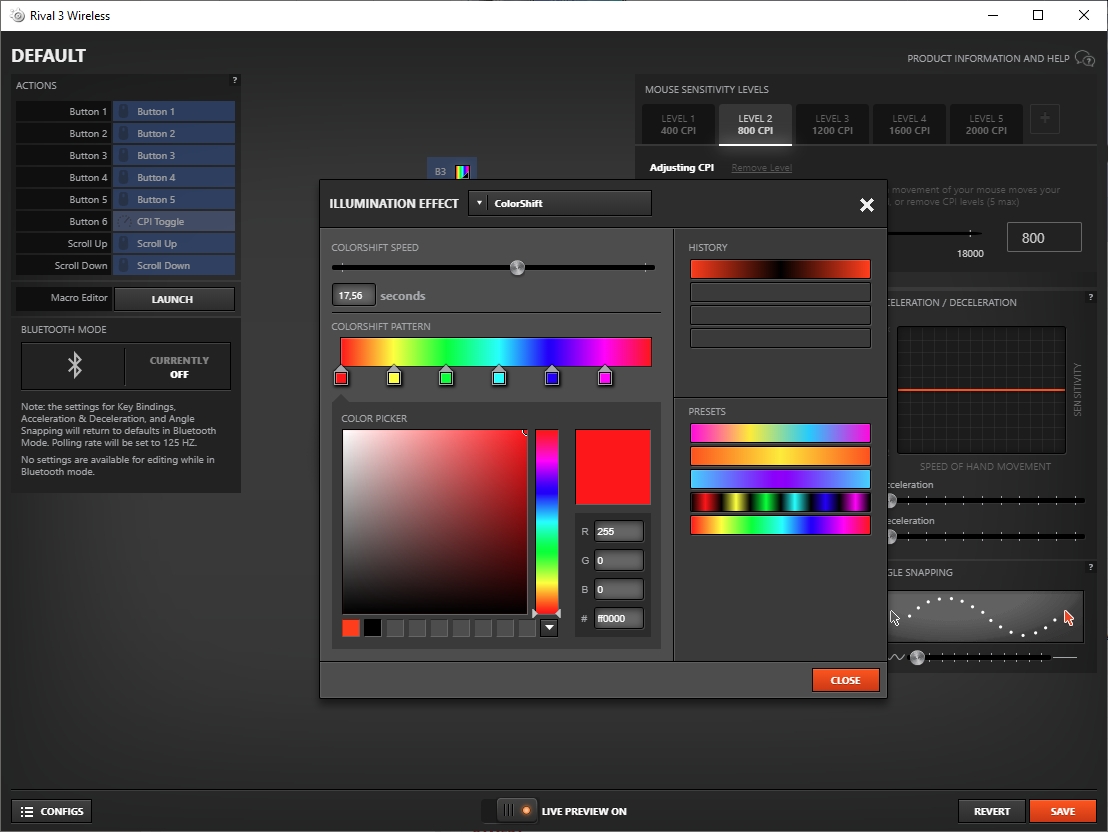Select the green gradient stop marker
The width and height of the screenshot is (1108, 832).
coord(446,376)
